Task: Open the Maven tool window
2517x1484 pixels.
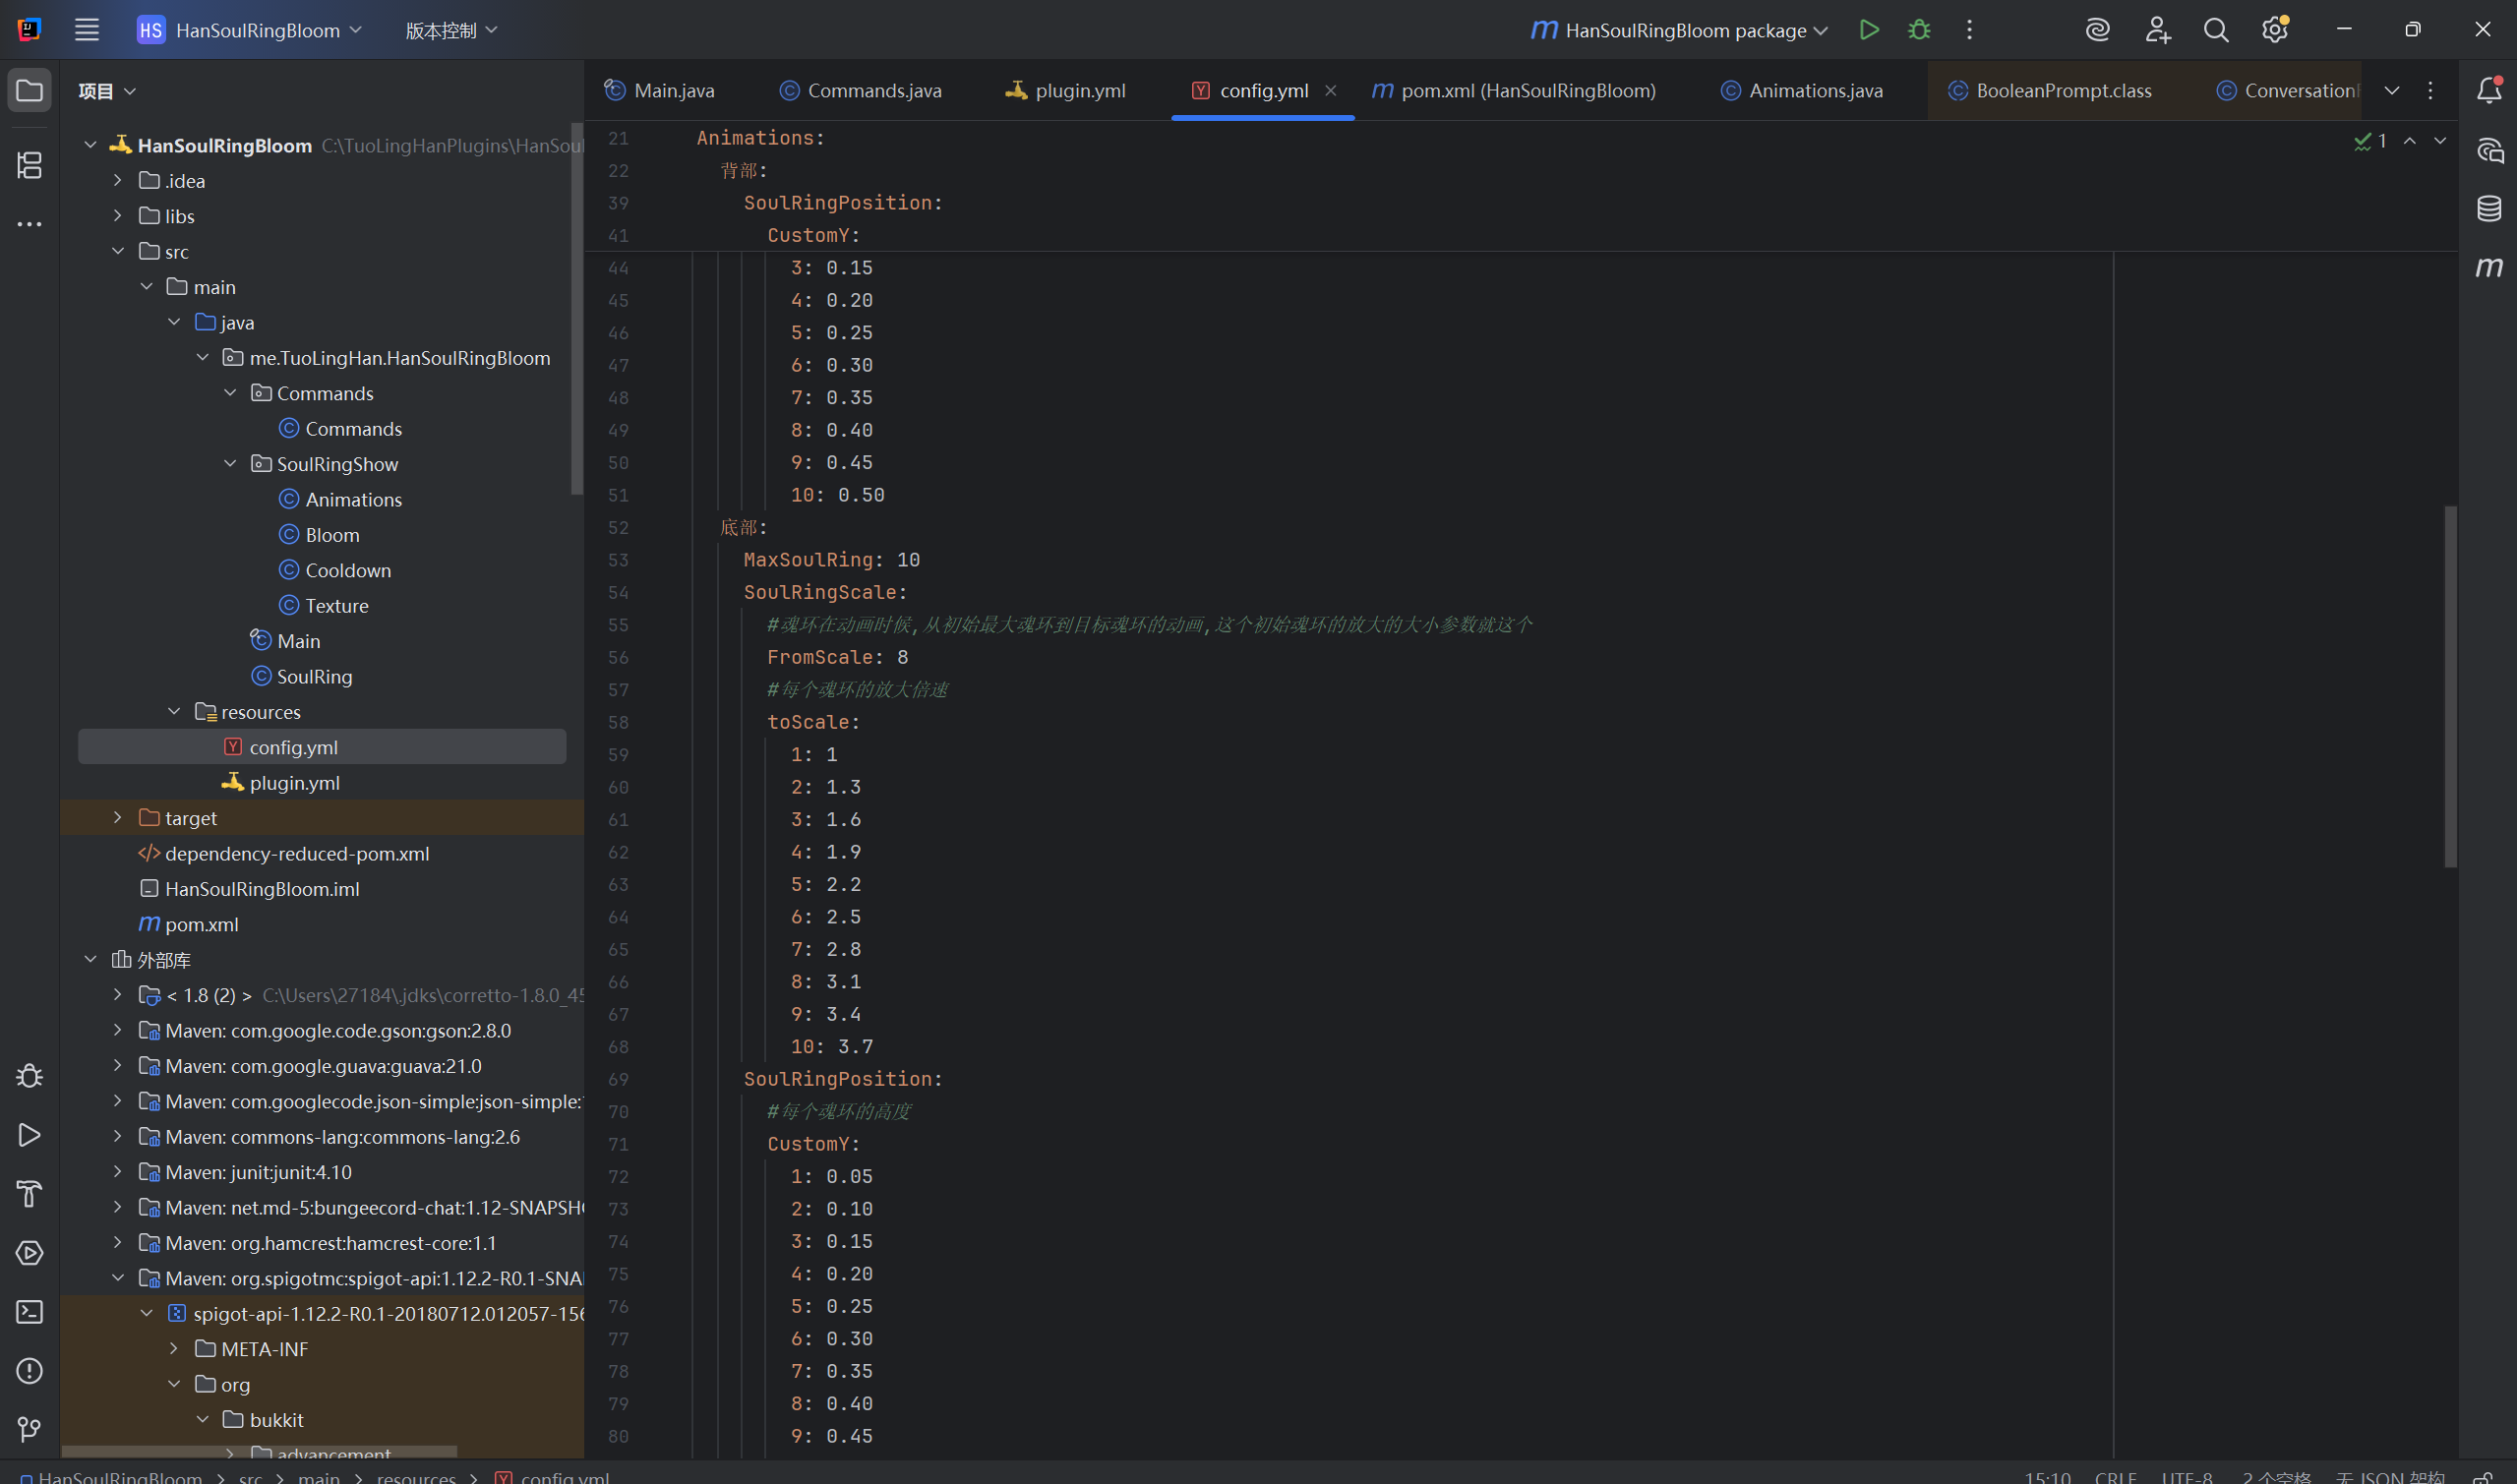Action: [x=2489, y=267]
